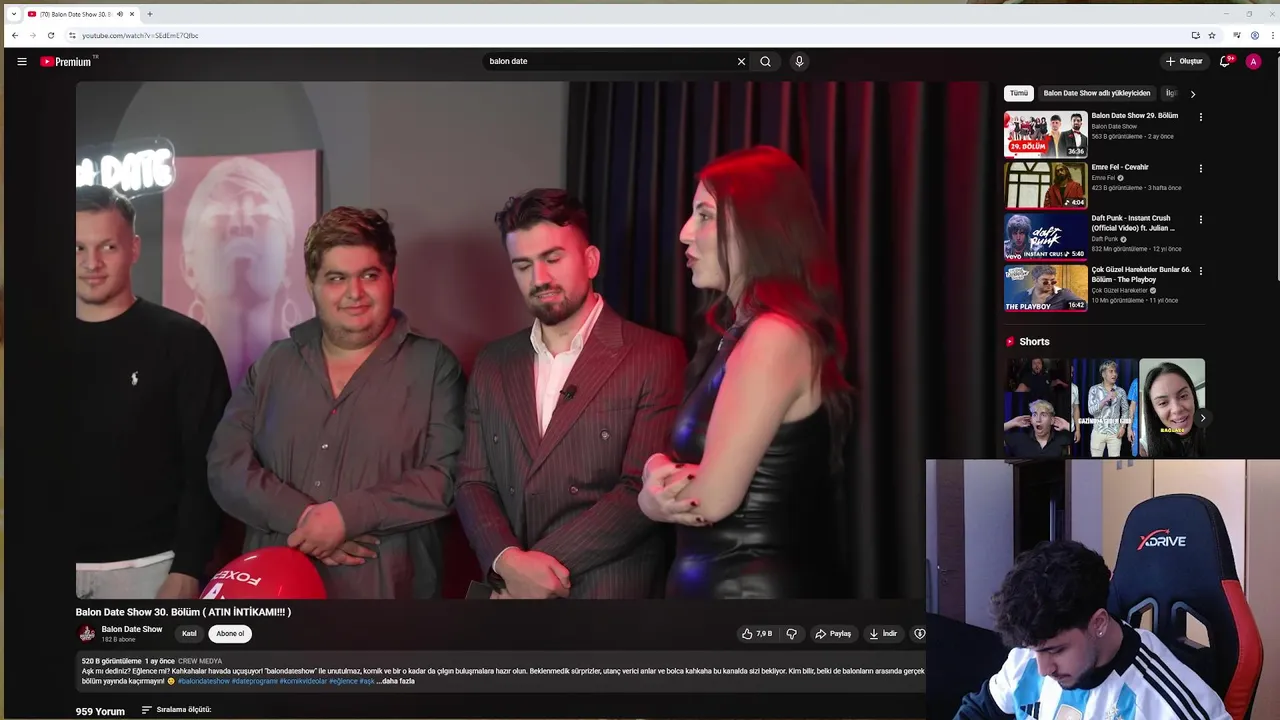The width and height of the screenshot is (1280, 720).
Task: Dislike the video with the thumbs-down
Action: point(791,634)
